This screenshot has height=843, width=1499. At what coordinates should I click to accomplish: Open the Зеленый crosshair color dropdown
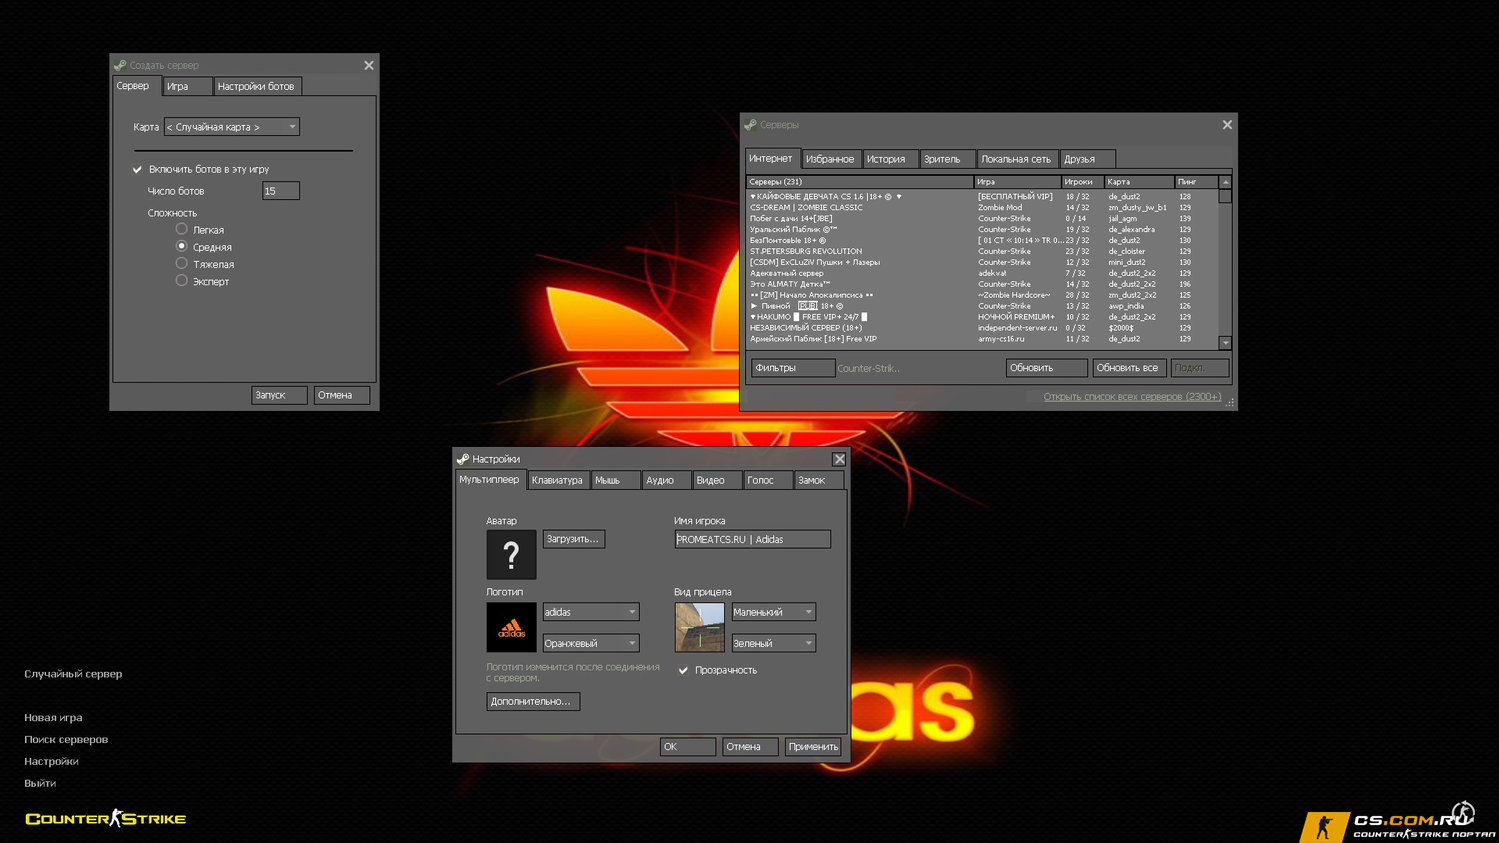click(773, 643)
